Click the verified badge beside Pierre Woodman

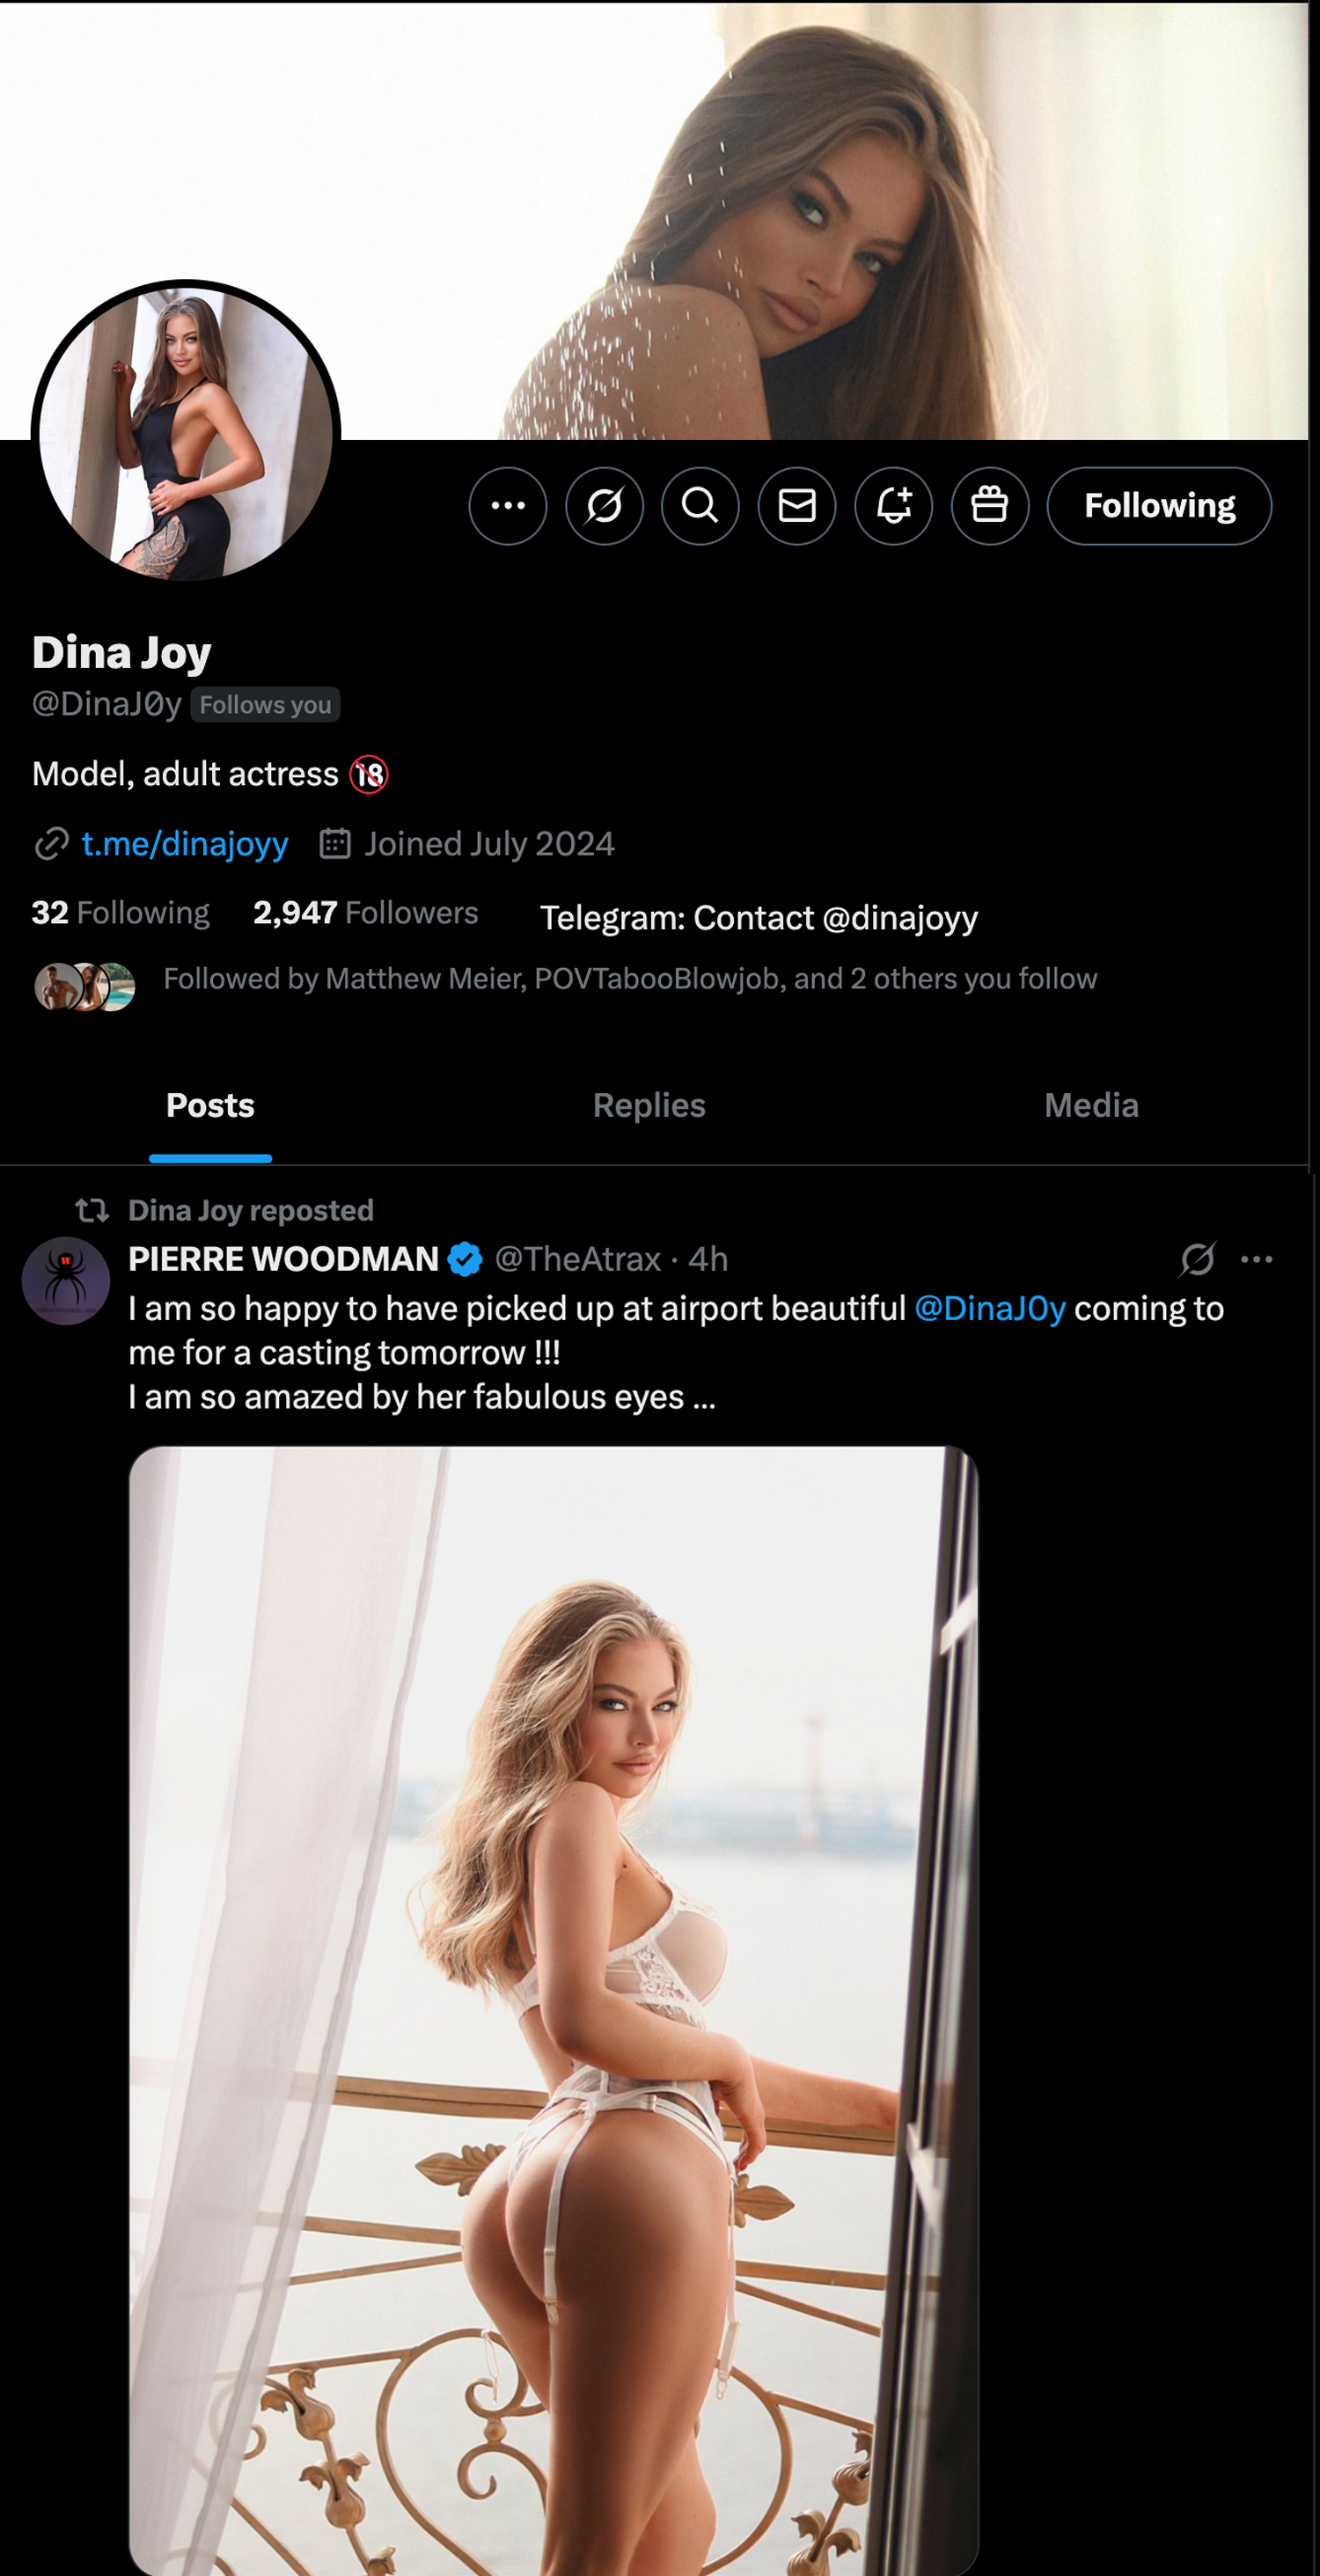[465, 1259]
